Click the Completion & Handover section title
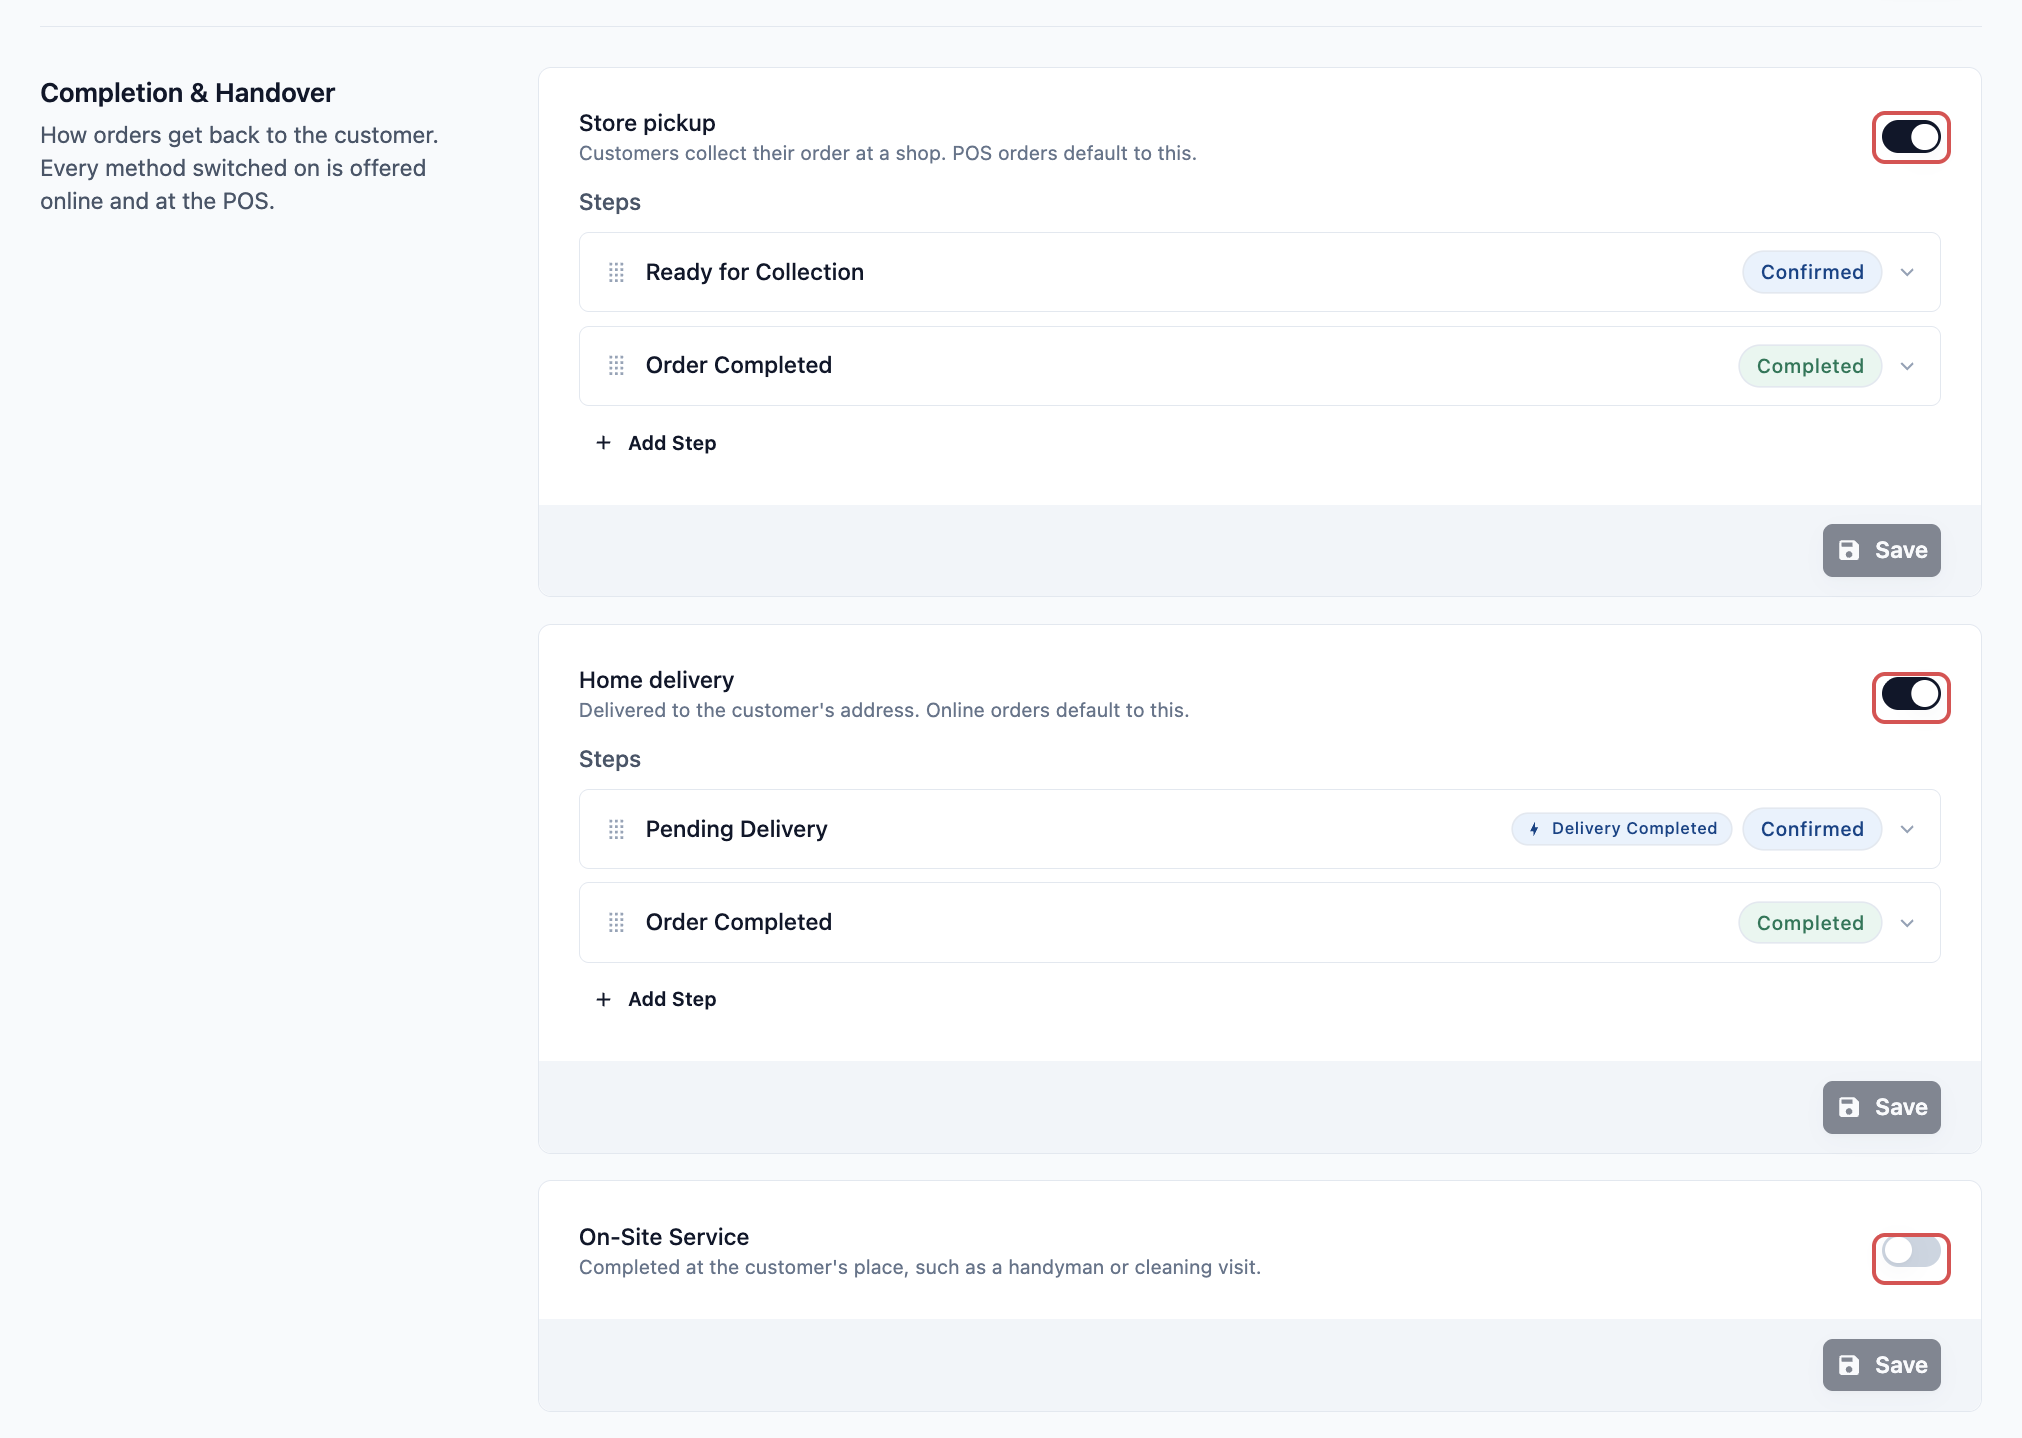The height and width of the screenshot is (1438, 2022). tap(187, 93)
